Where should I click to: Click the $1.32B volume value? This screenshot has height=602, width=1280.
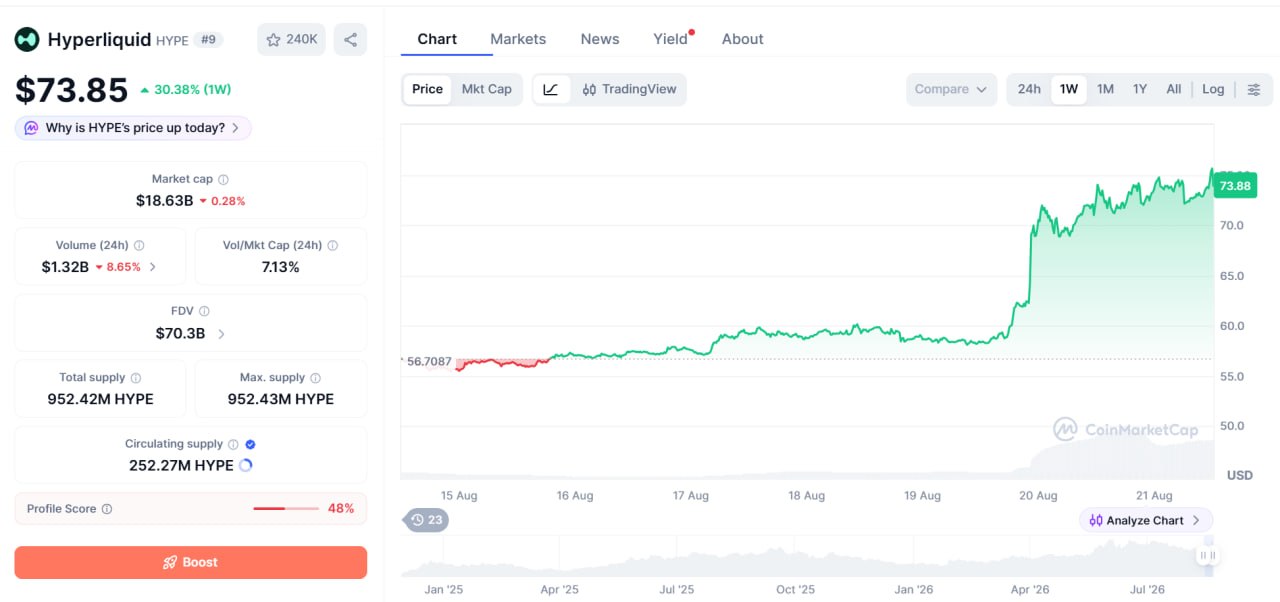coord(65,267)
